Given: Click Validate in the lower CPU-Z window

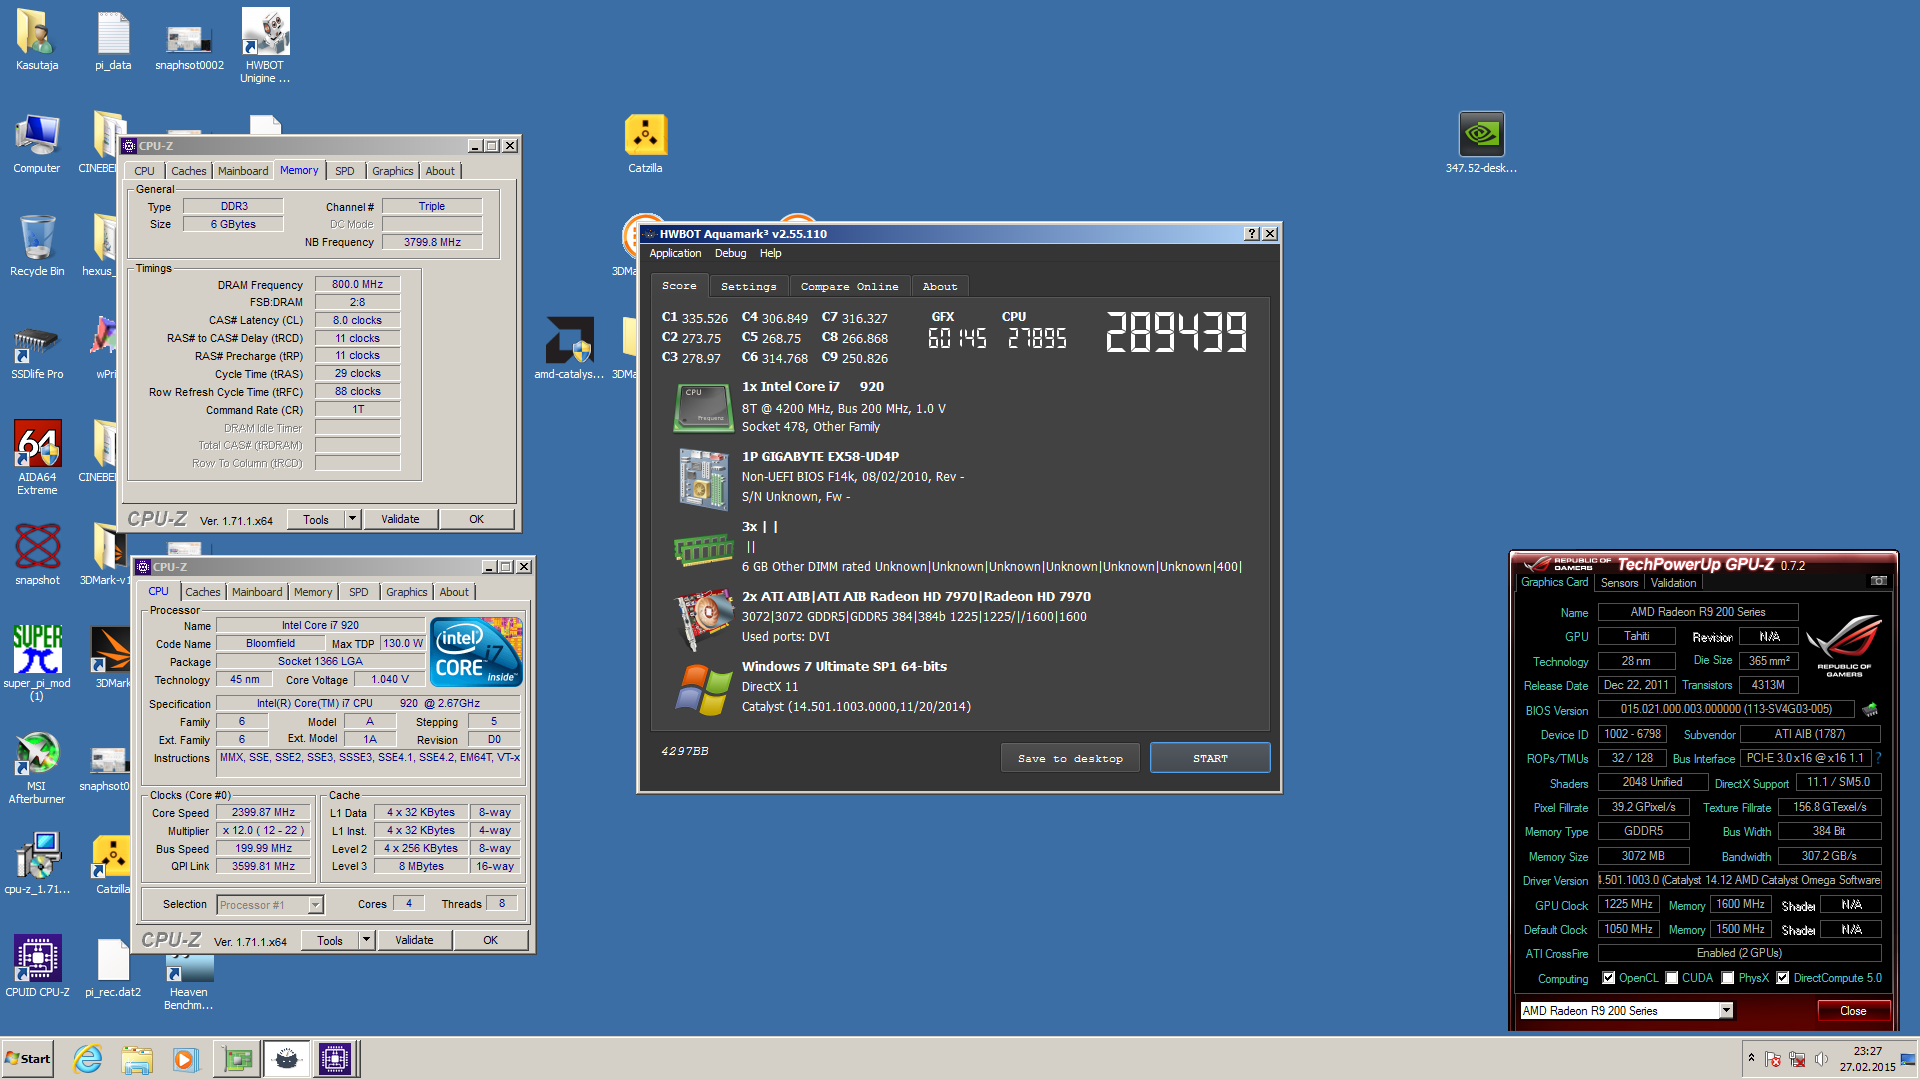Looking at the screenshot, I should (414, 940).
